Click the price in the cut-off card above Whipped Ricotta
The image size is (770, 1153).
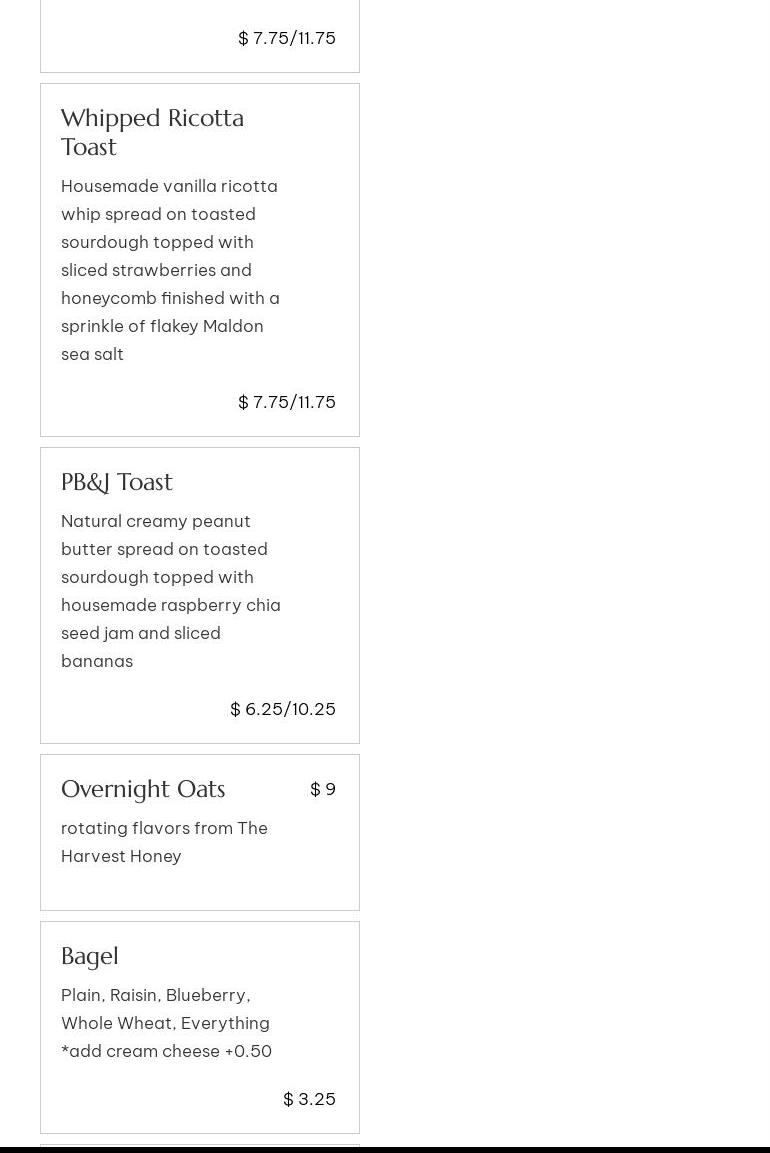click(x=287, y=38)
